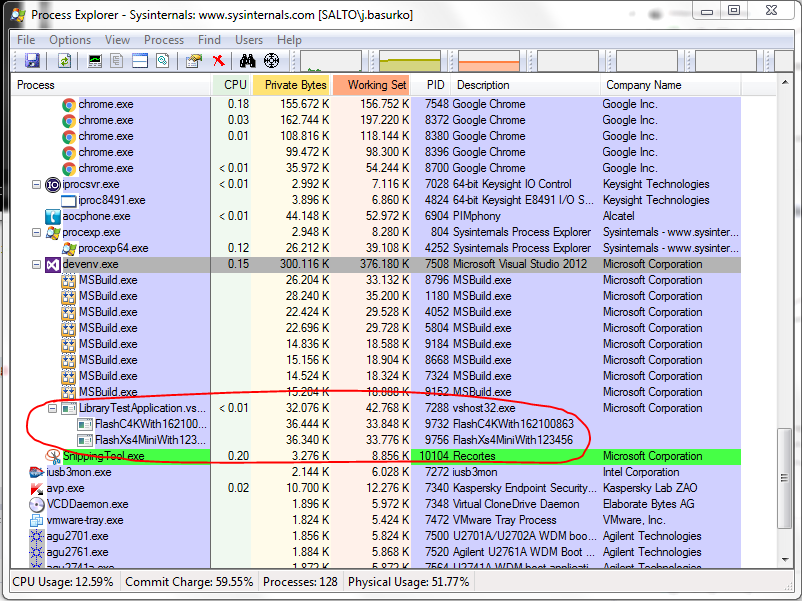
Task: Select the FlashC4KWith162100... process row
Action: pyautogui.click(x=376, y=424)
